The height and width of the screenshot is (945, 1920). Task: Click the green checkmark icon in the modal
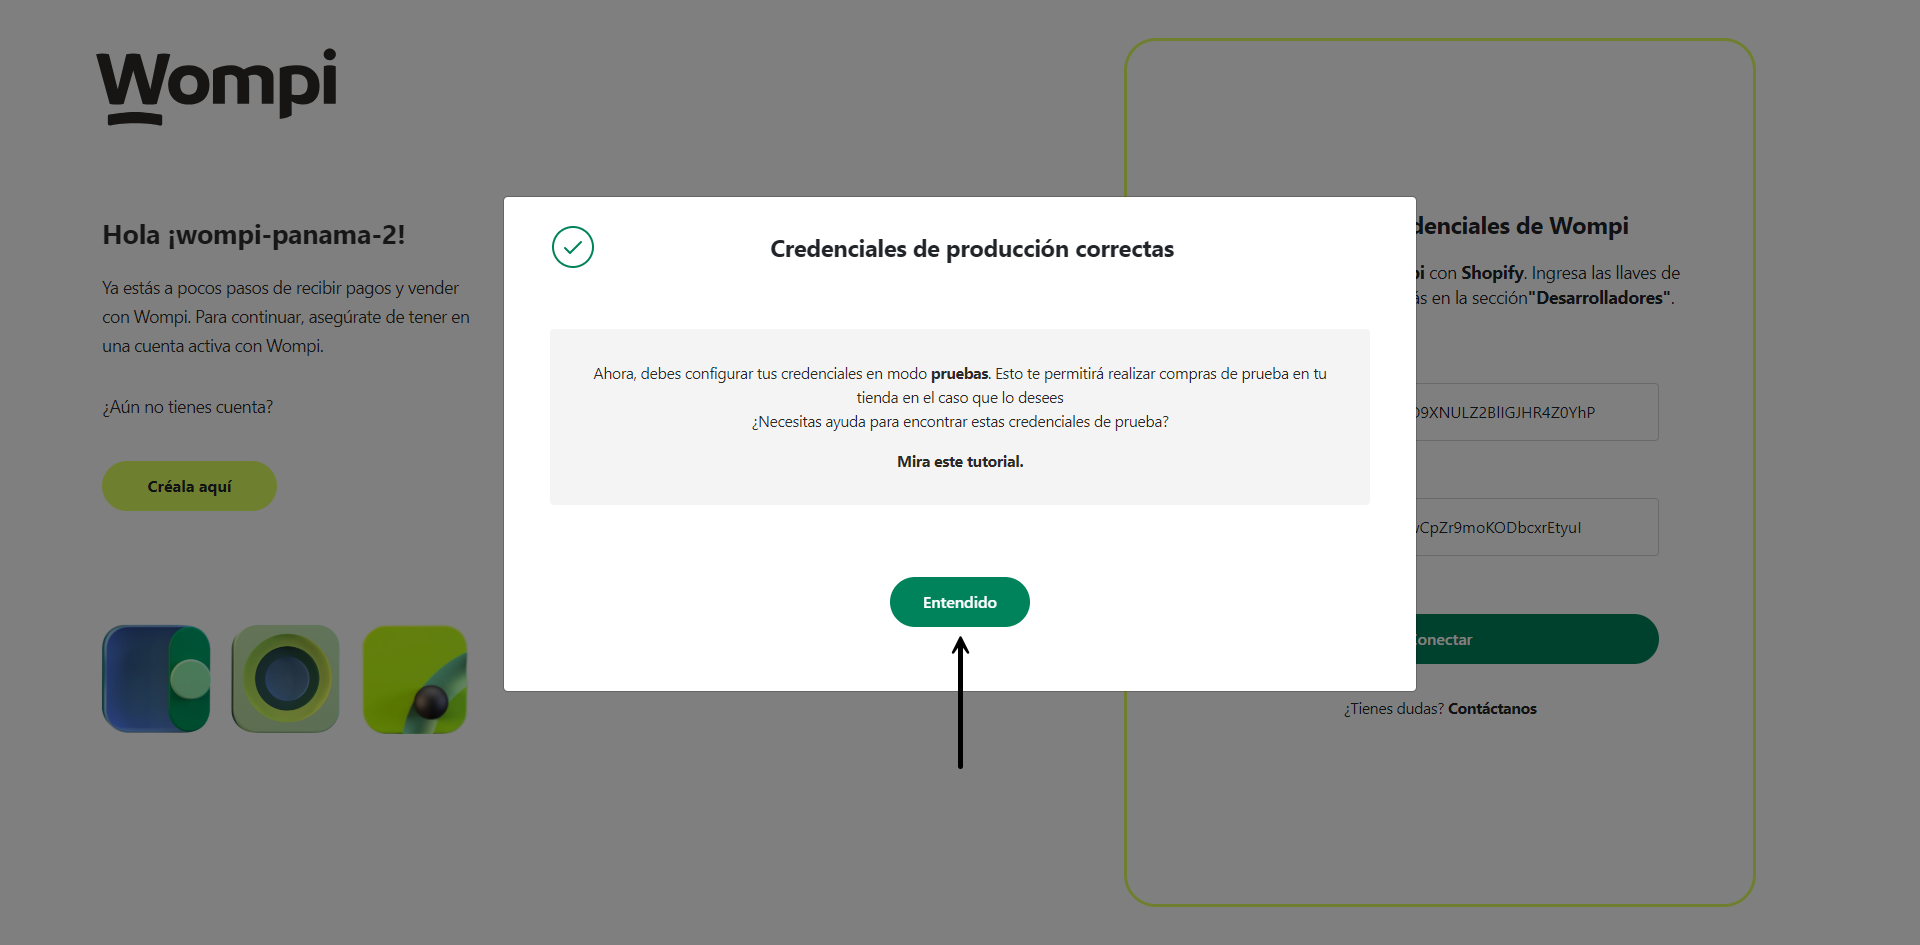[x=572, y=247]
